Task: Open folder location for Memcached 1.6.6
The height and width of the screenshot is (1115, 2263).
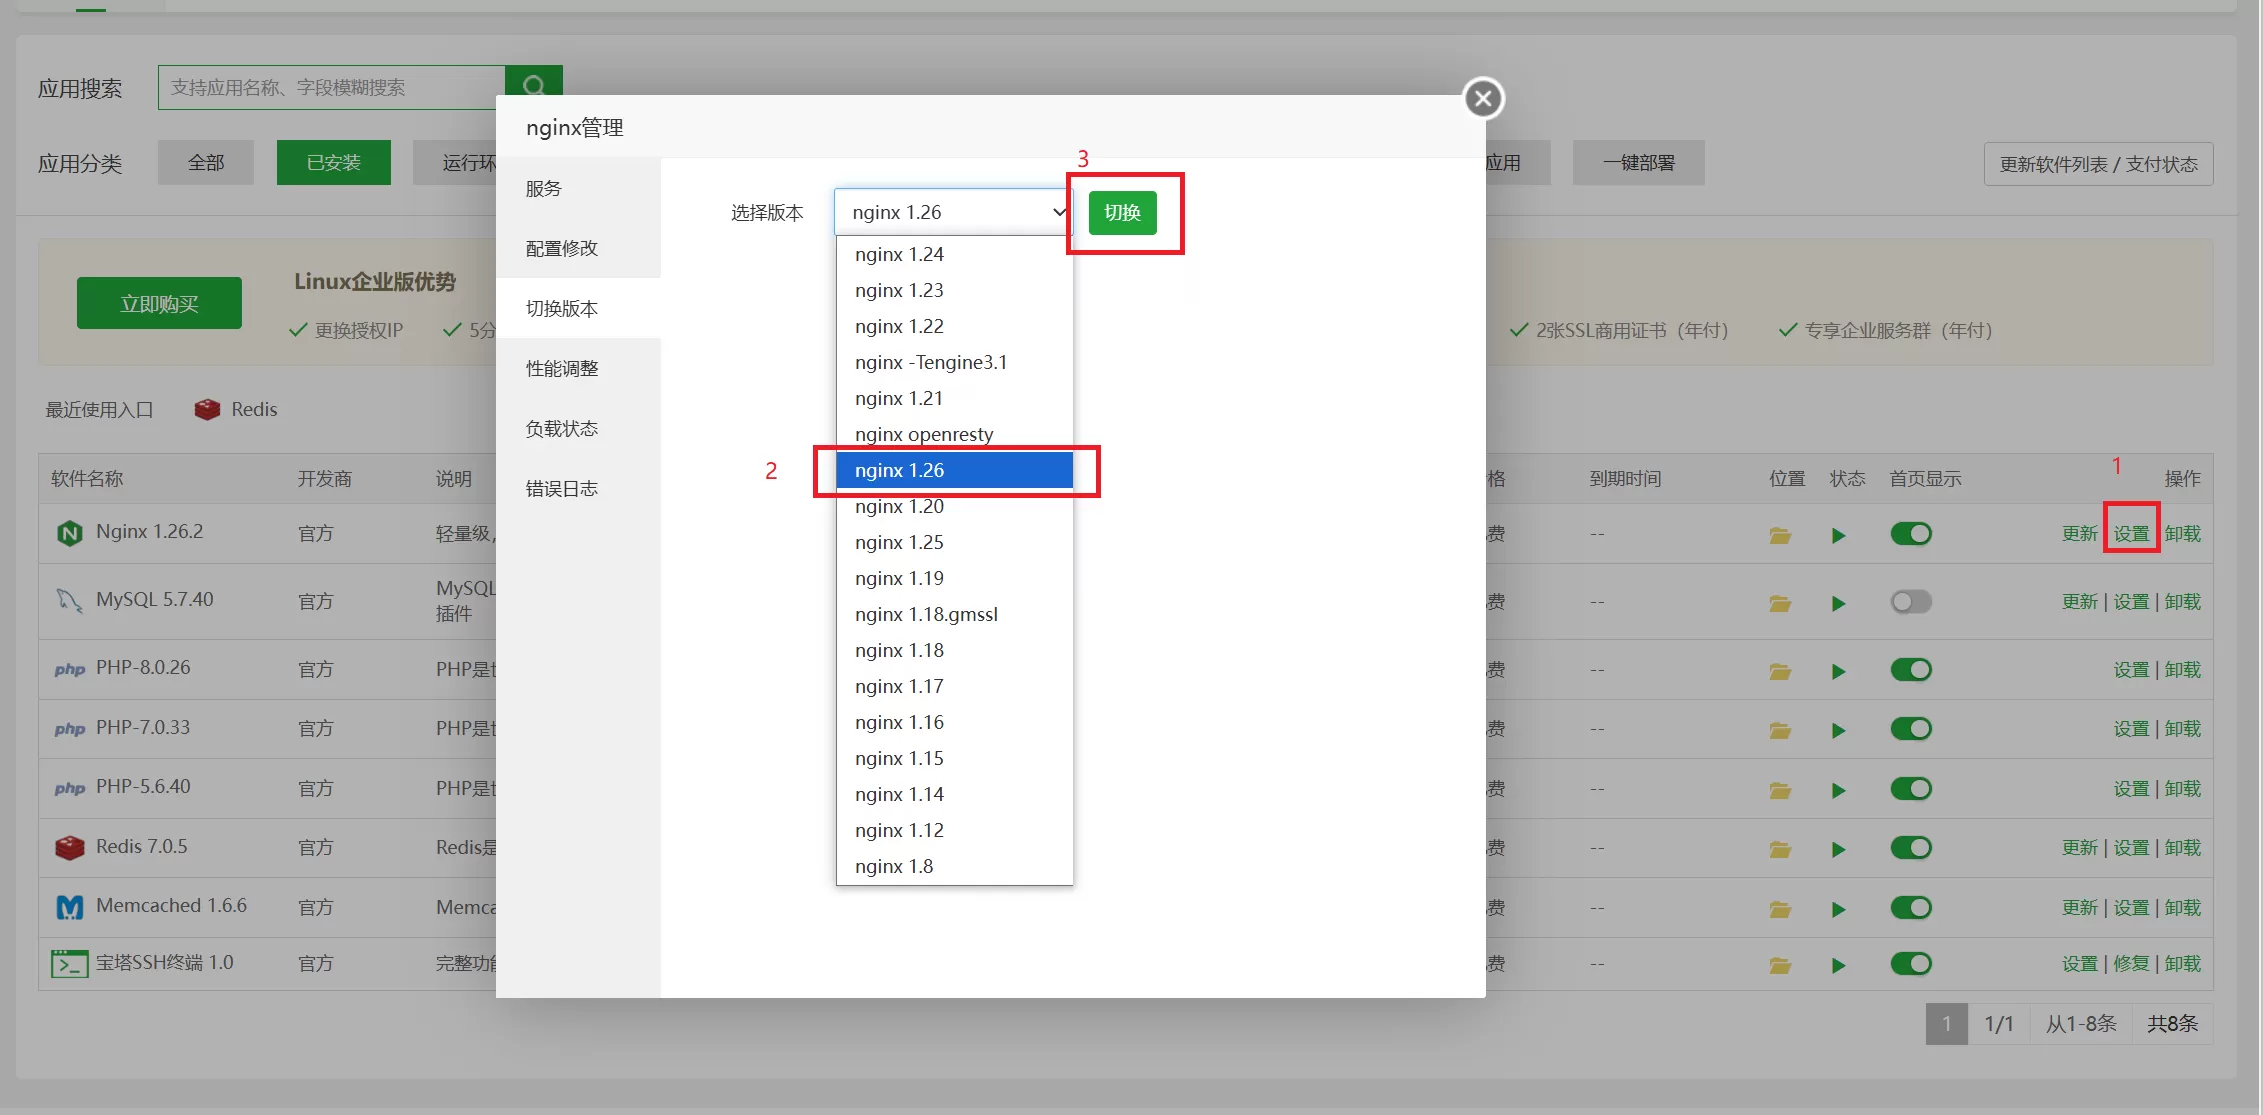Action: point(1780,909)
